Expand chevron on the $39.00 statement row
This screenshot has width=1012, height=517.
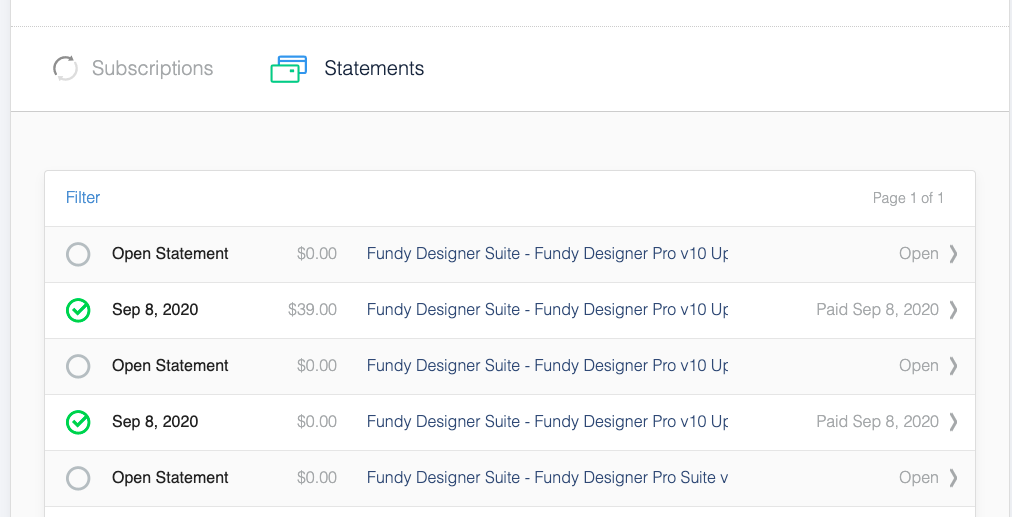click(x=953, y=310)
